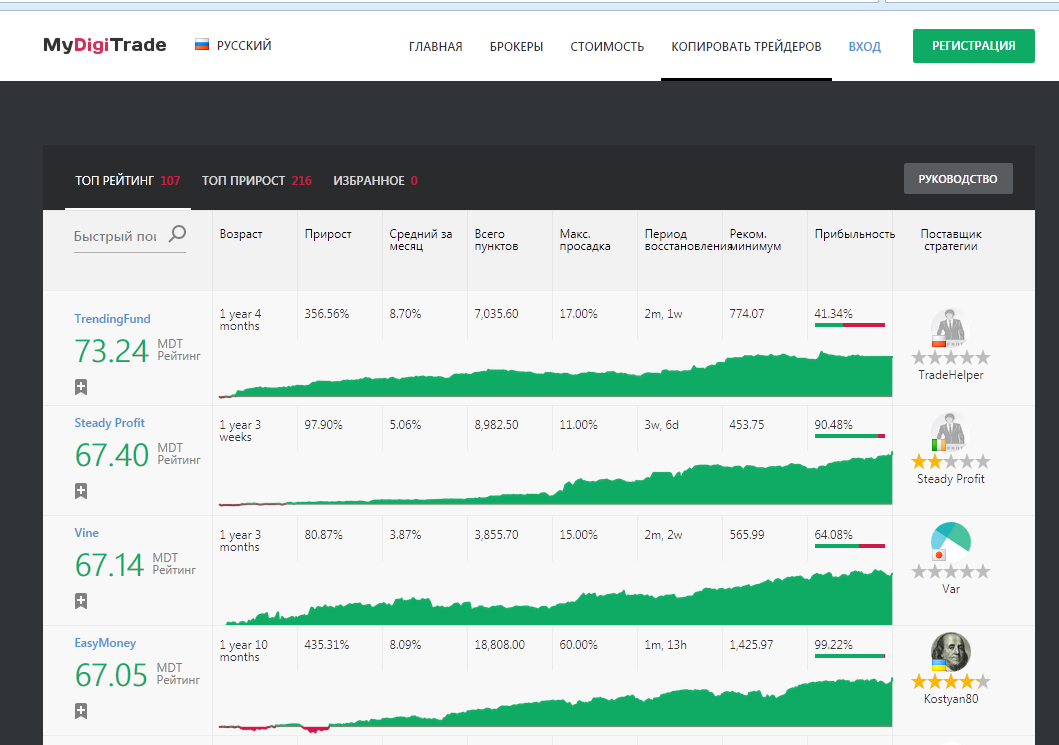Go to ГЛАВНАЯ page
The height and width of the screenshot is (745, 1059).
click(436, 47)
